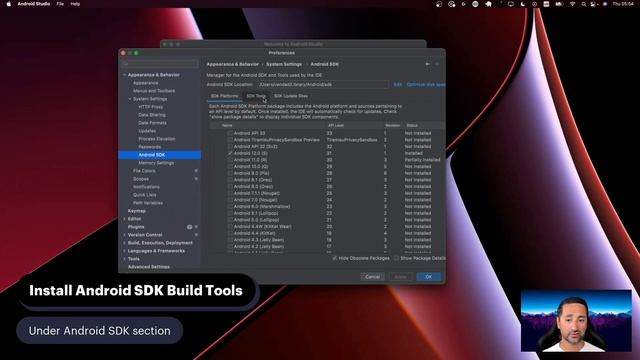Image resolution: width=640 pixels, height=360 pixels.
Task: Select Keymap in settings tree
Action: [137, 211]
